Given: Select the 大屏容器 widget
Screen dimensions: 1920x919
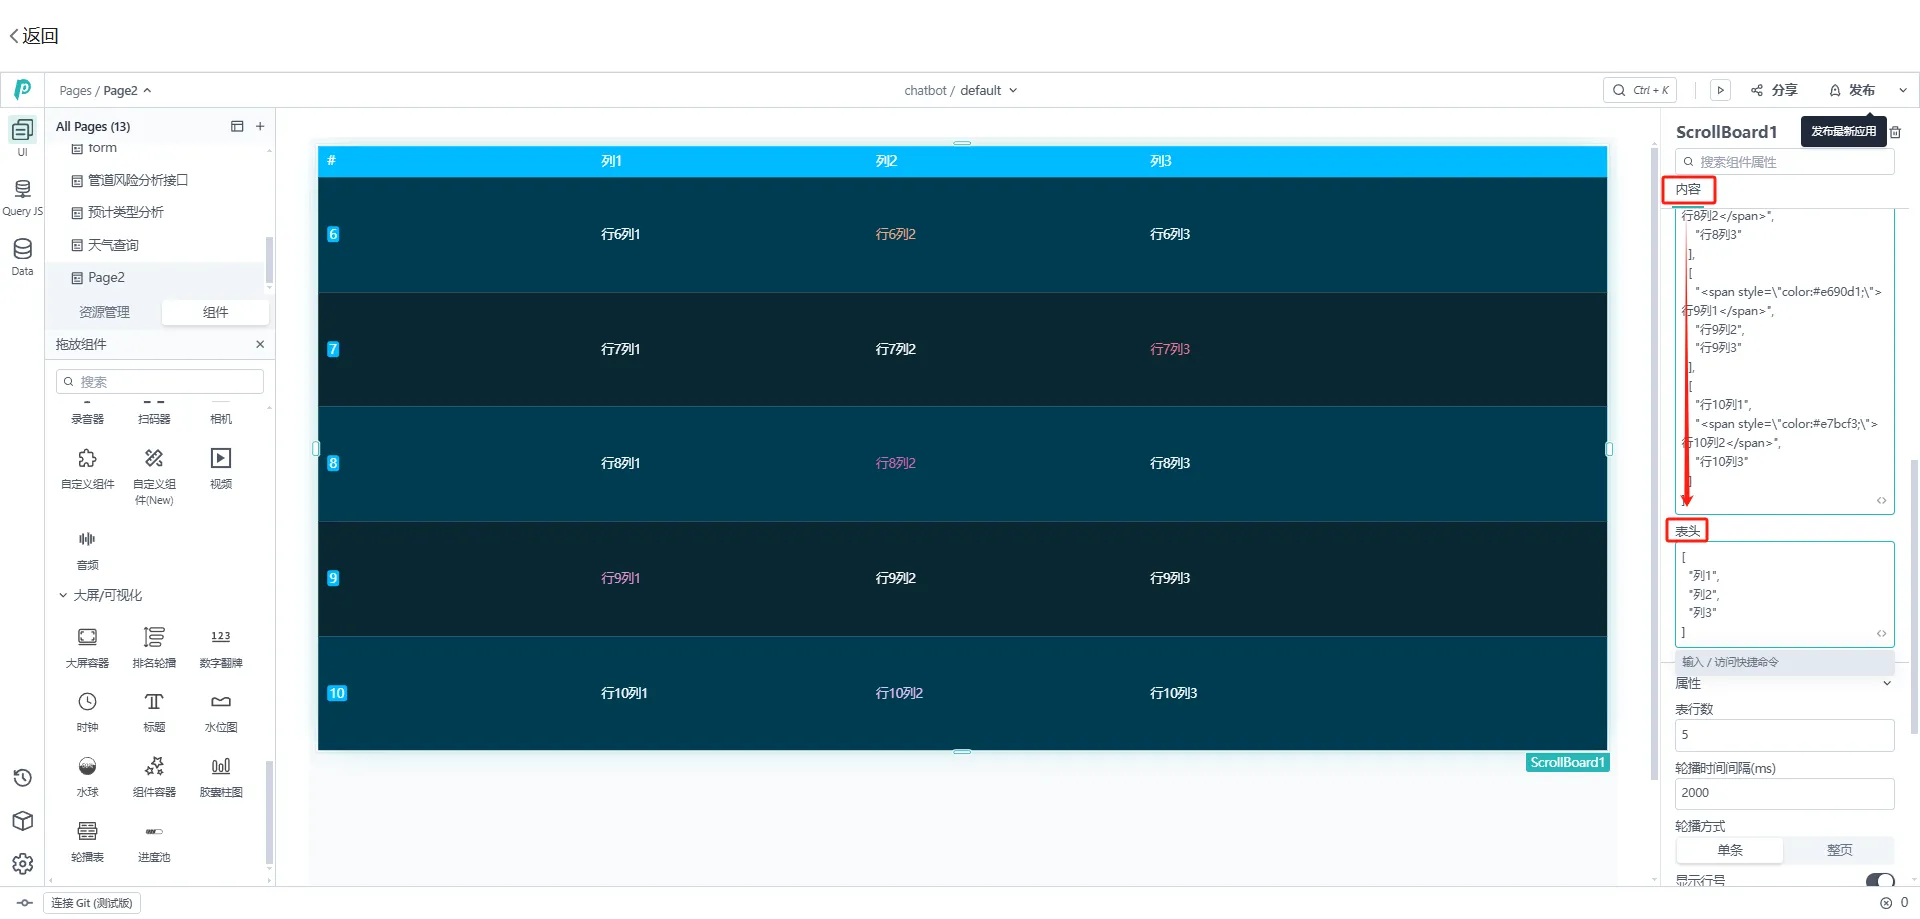Looking at the screenshot, I should point(88,648).
